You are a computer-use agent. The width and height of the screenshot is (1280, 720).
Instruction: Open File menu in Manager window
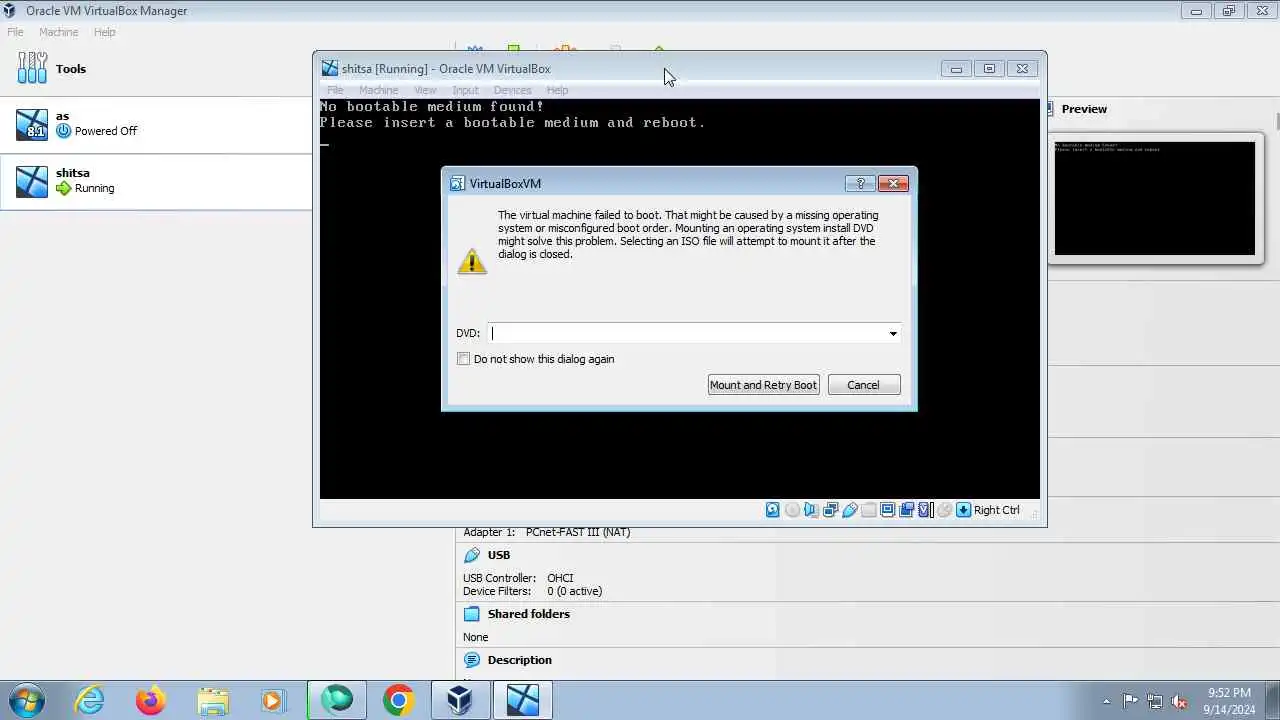(15, 32)
